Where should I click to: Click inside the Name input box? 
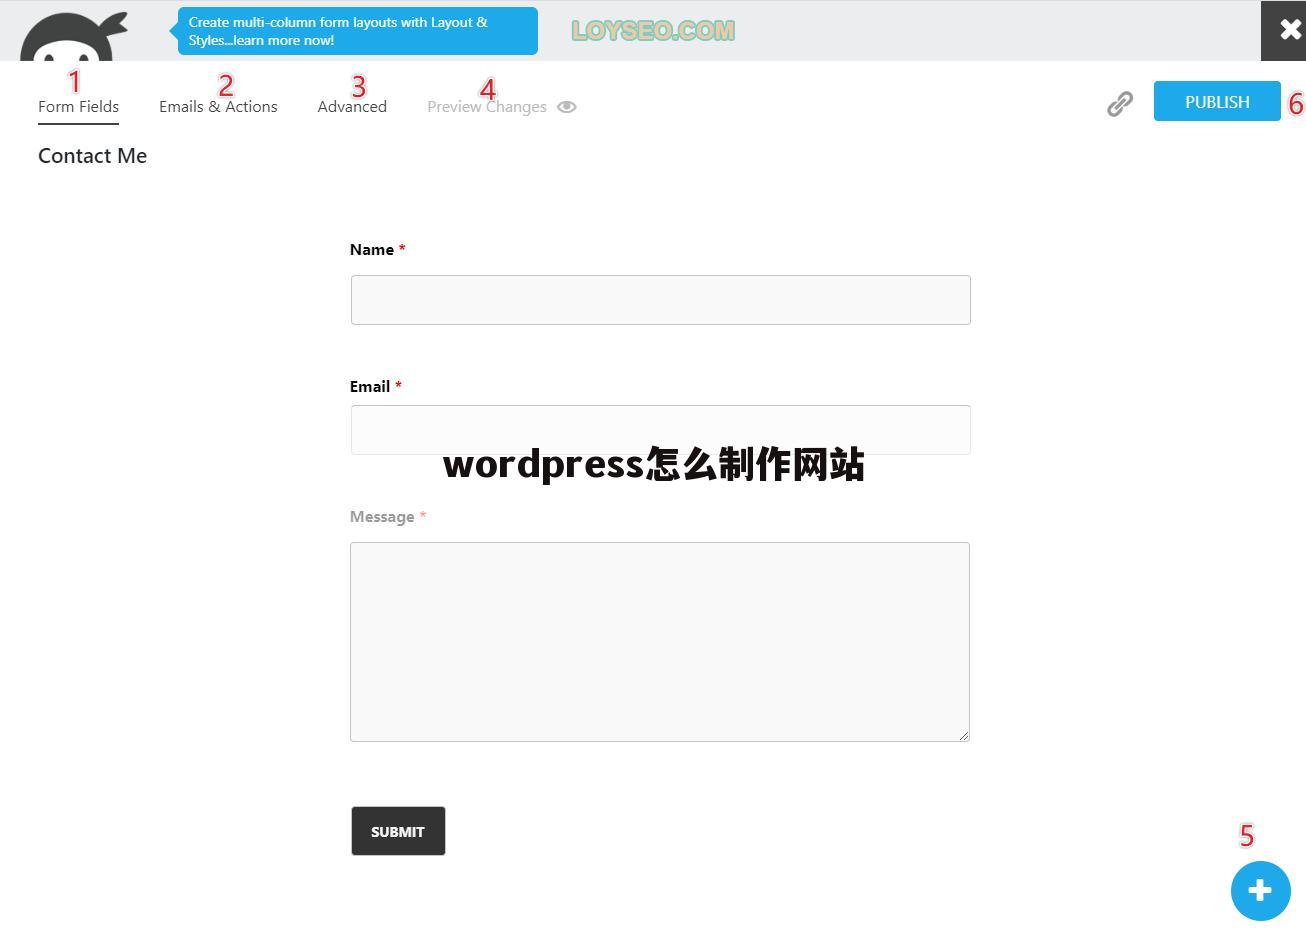[660, 300]
